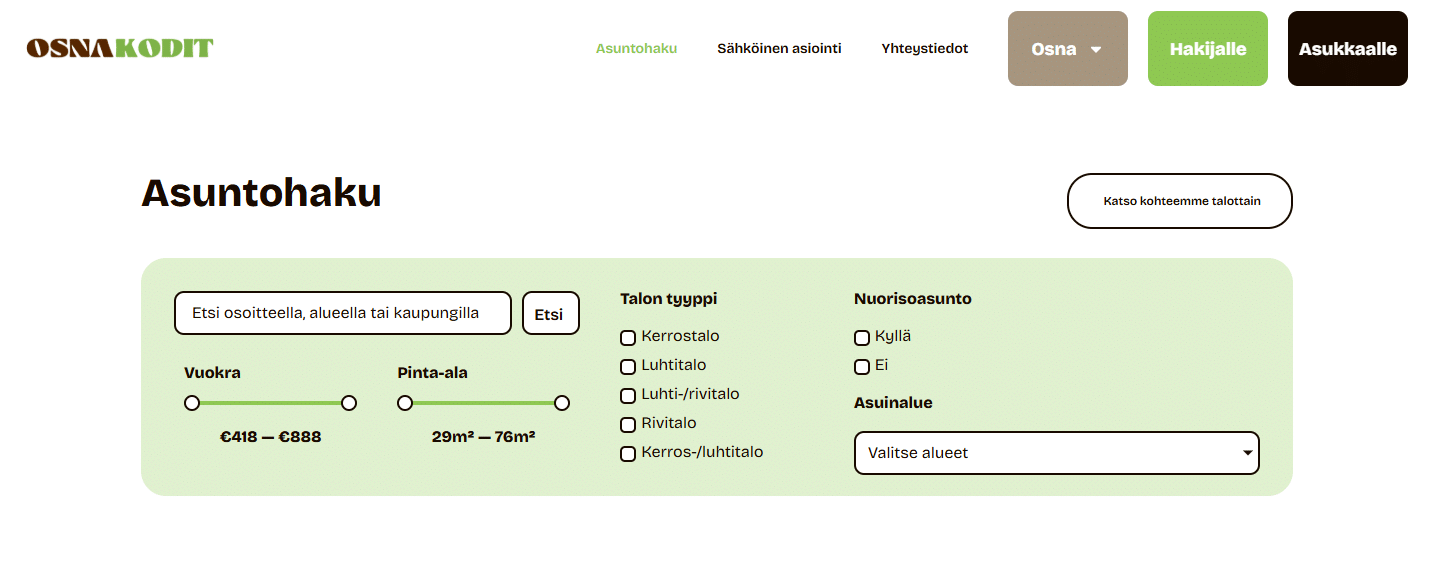This screenshot has height=569, width=1434.
Task: Enable the Luhtitalo checkbox
Action: (x=628, y=367)
